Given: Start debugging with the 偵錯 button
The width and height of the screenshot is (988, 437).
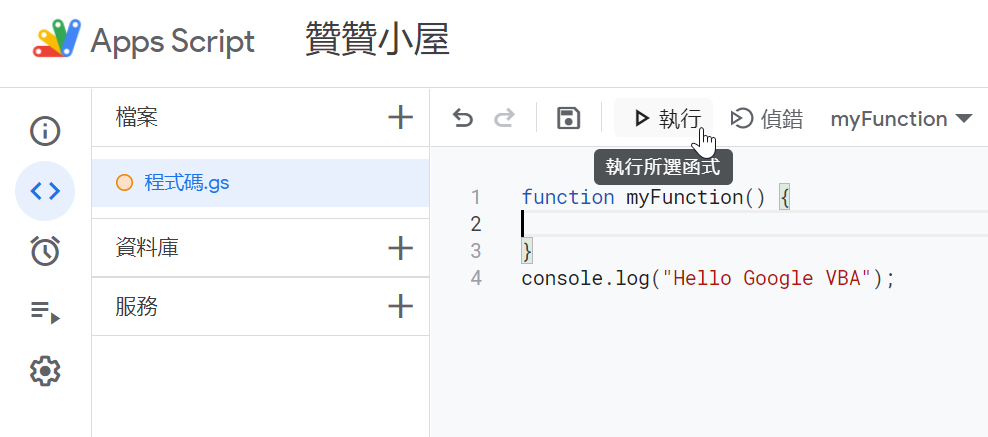Looking at the screenshot, I should (766, 118).
